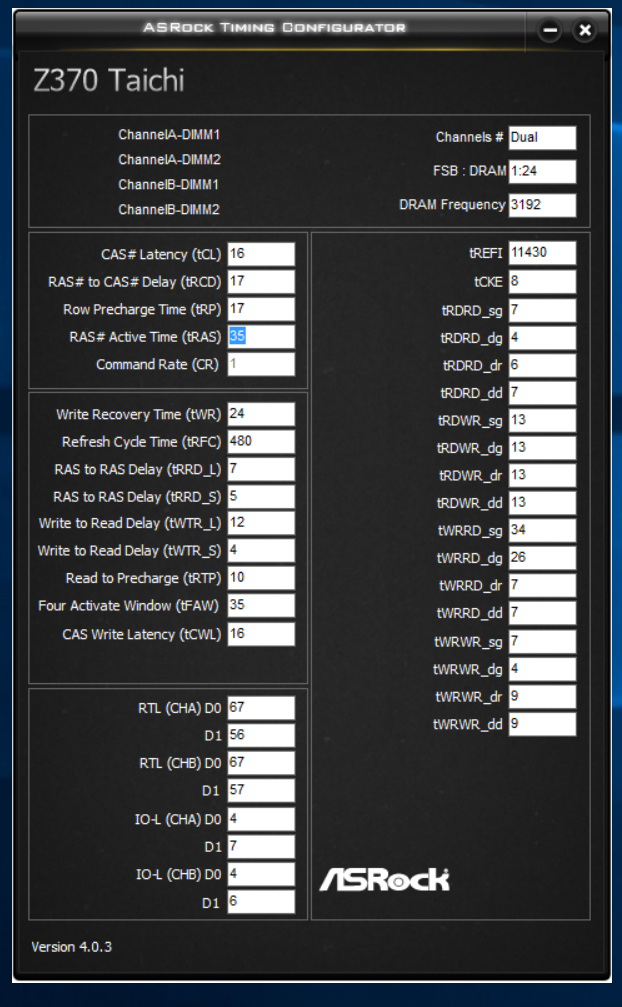
Task: Click the DRAM Frequency field
Action: 542,205
